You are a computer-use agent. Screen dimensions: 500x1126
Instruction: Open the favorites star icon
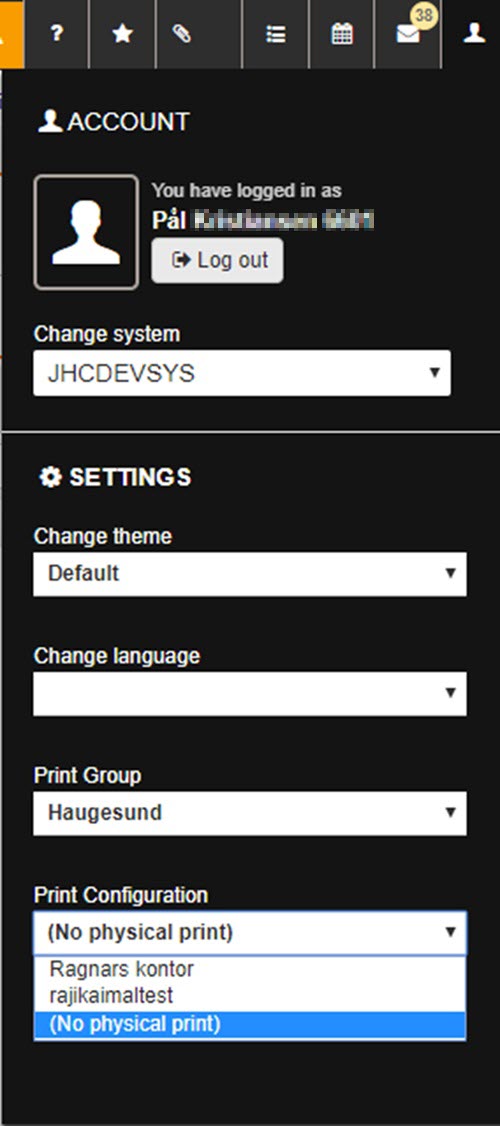click(123, 34)
